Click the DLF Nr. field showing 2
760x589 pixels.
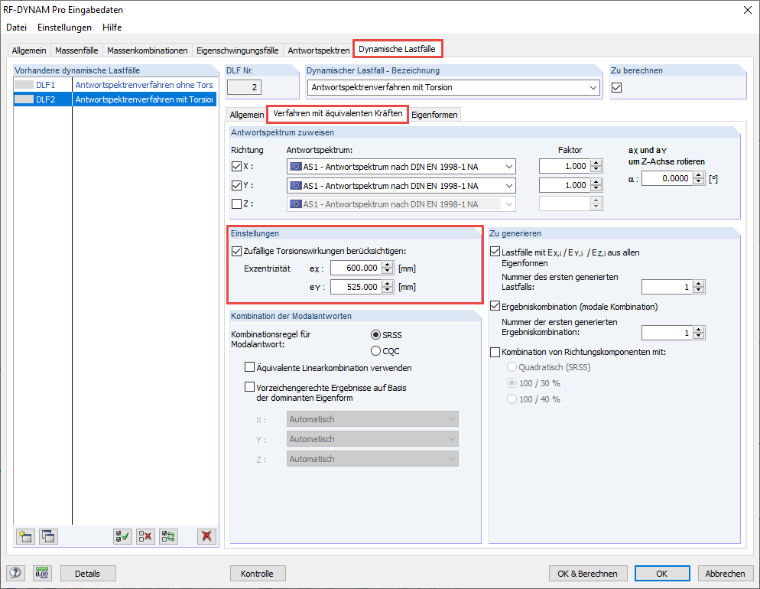pos(245,87)
